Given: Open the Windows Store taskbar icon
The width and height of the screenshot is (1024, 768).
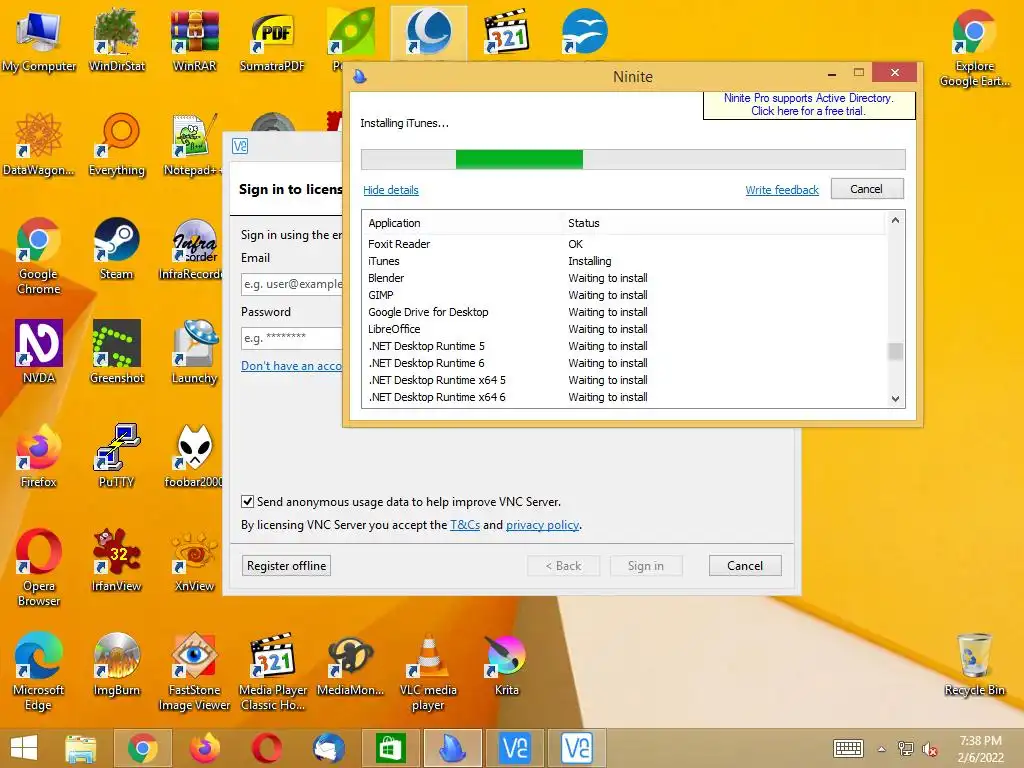Looking at the screenshot, I should 391,748.
